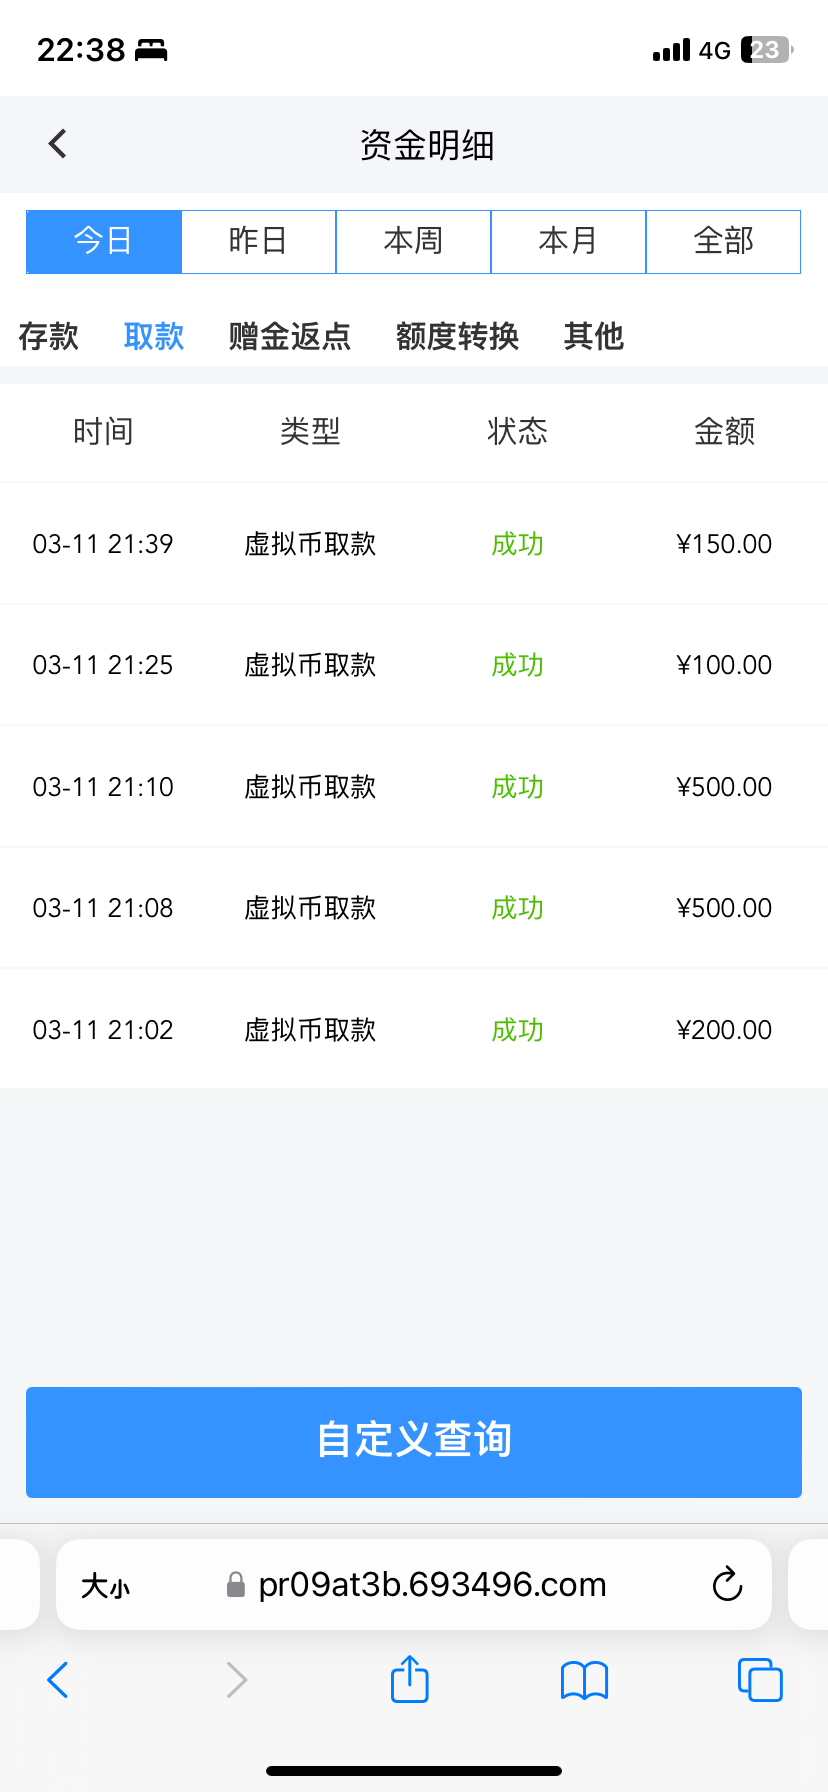
Task: Tap Safari forward chevron
Action: [236, 1680]
